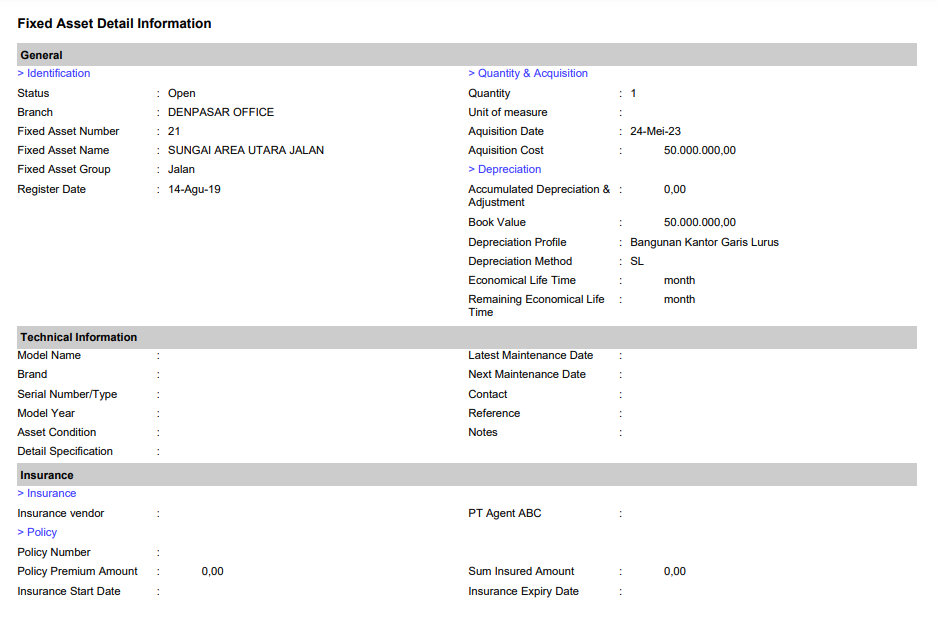
Task: Select the blue Depreciation section link
Action: pyautogui.click(x=505, y=169)
